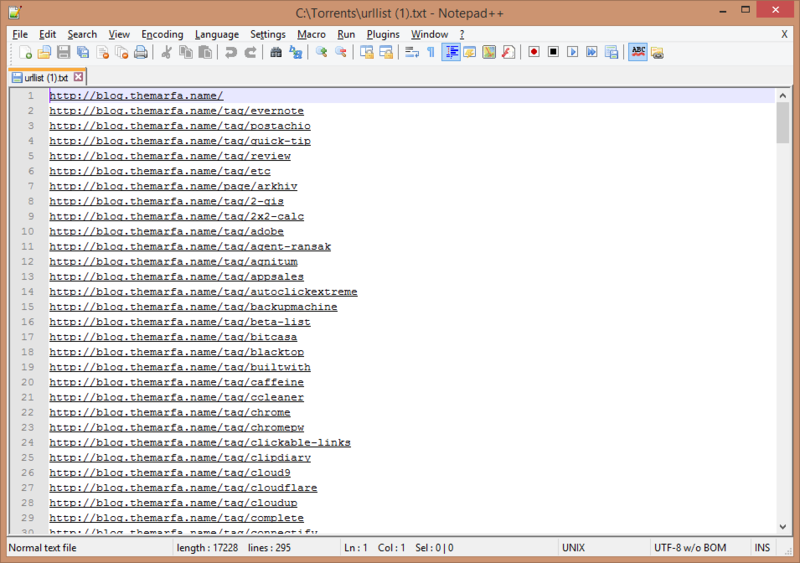
Task: Click 'length : 17228' status bar entry
Action: coord(207,548)
